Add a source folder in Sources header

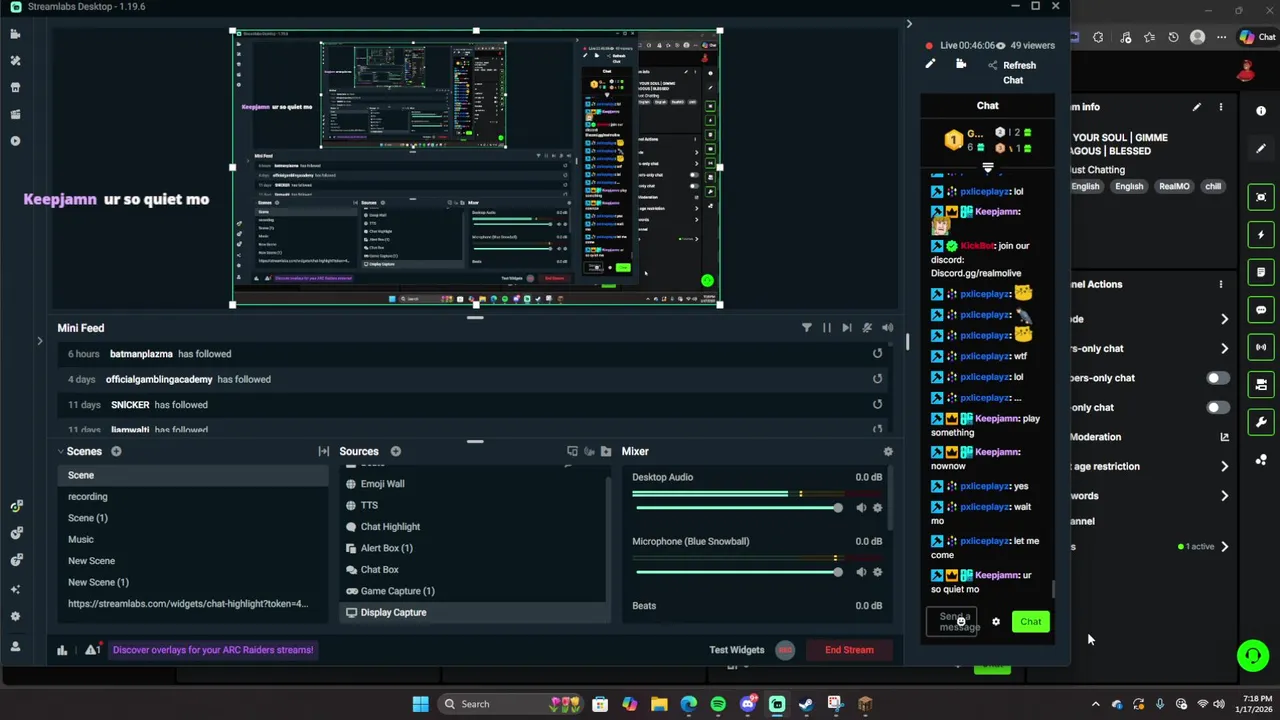606,451
